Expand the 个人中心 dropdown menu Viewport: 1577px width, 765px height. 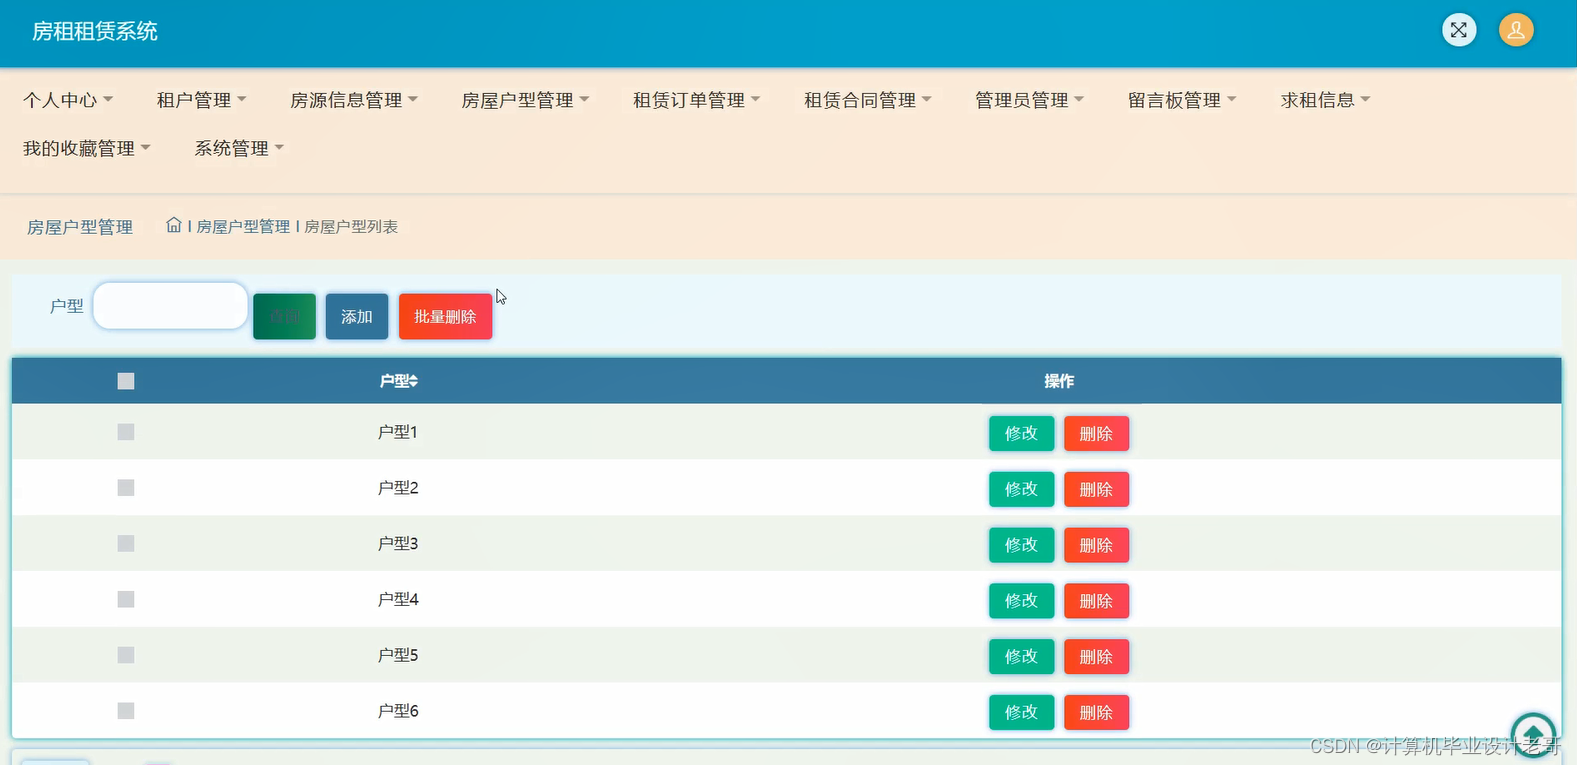coord(68,100)
